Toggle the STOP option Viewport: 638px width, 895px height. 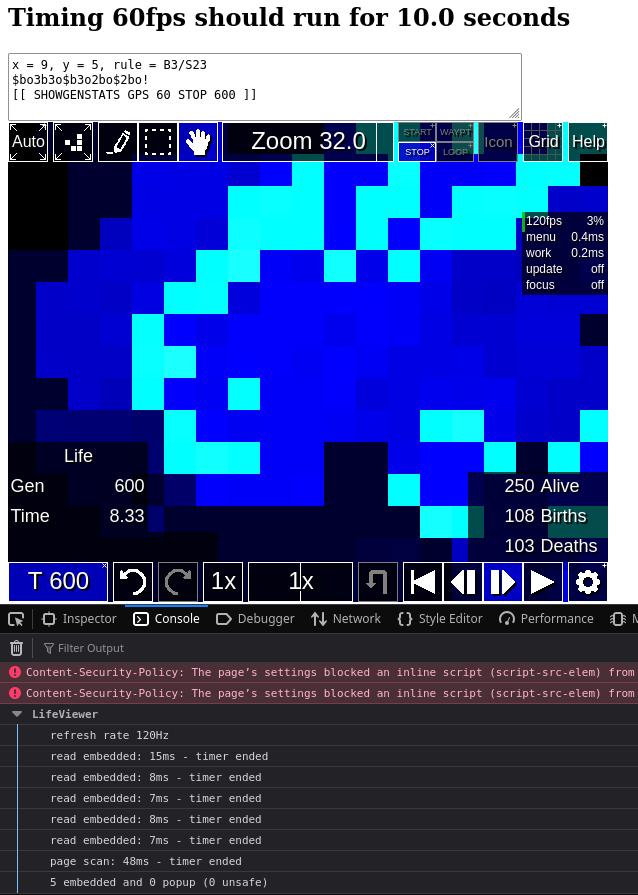click(x=417, y=152)
